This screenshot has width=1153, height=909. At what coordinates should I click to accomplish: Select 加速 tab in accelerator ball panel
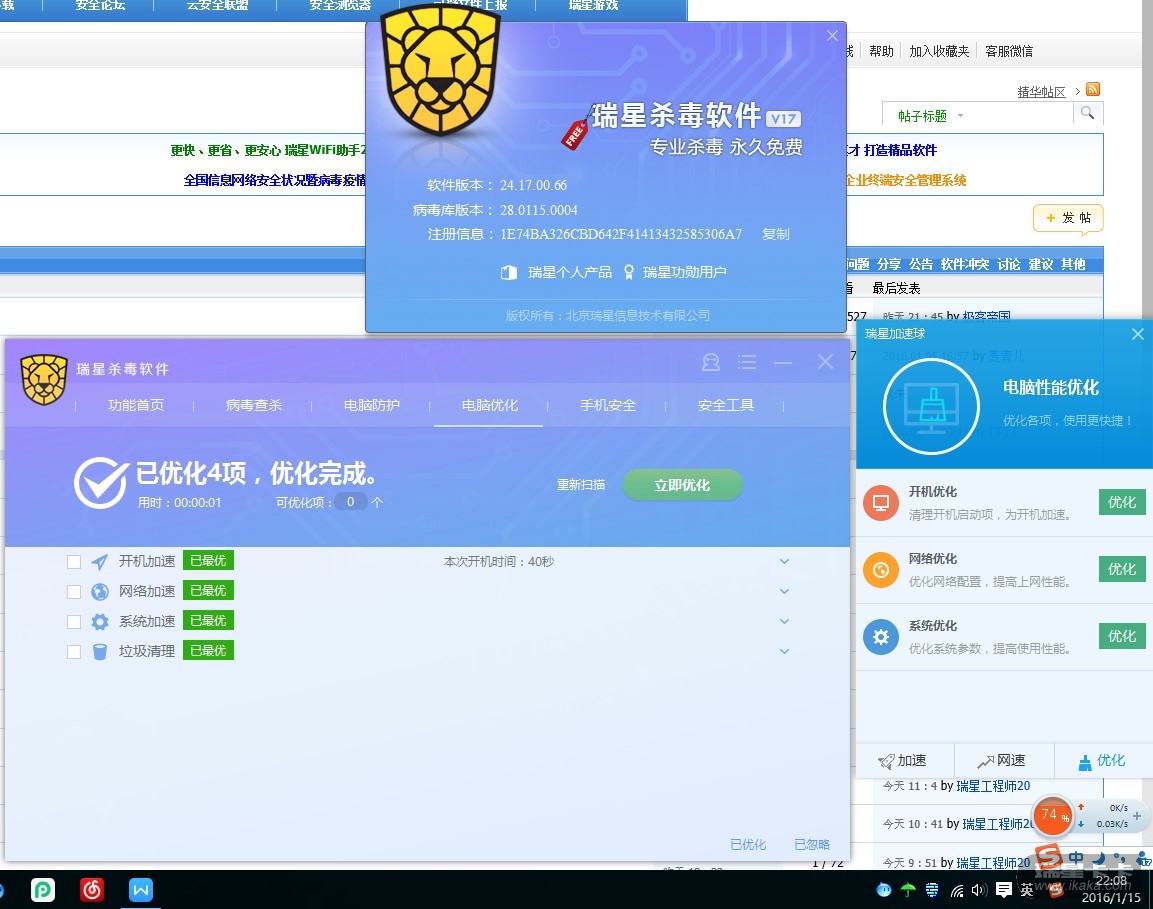coord(903,760)
